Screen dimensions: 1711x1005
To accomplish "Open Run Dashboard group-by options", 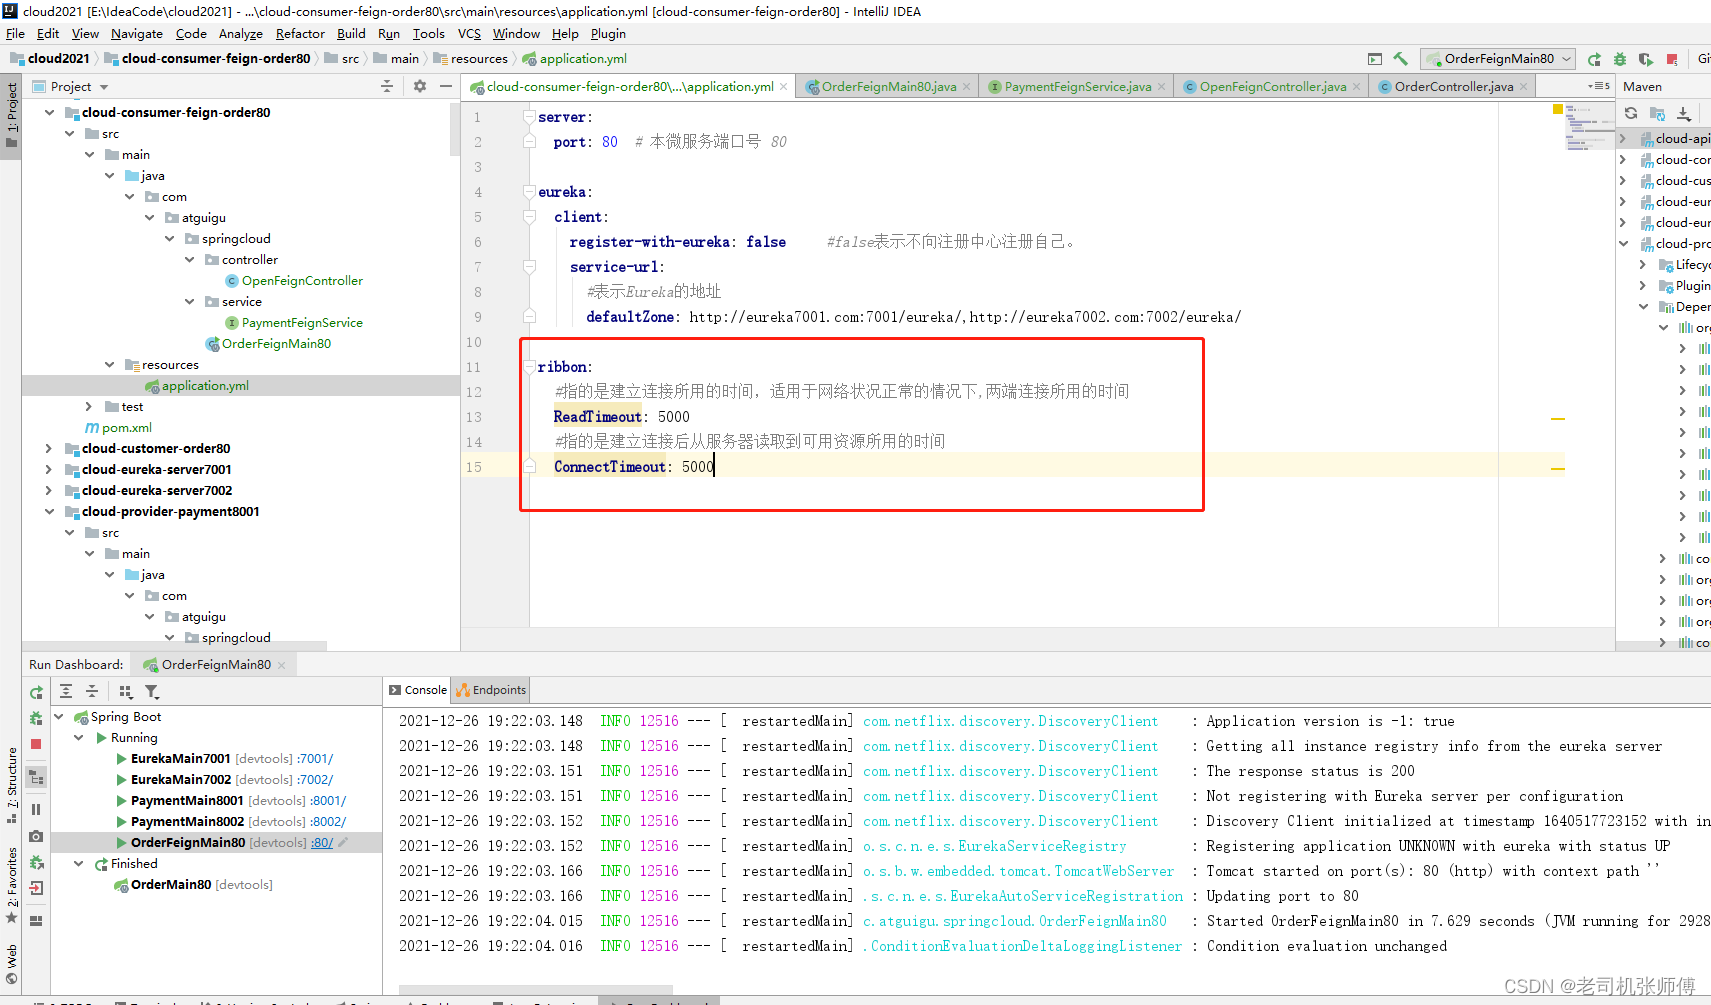I will click(125, 691).
